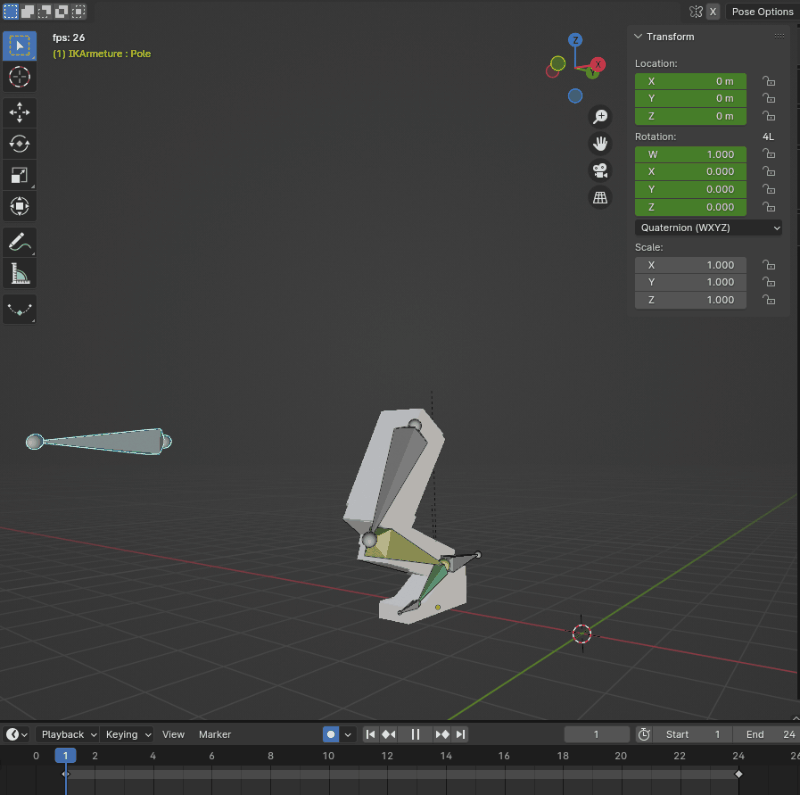The image size is (800, 795).
Task: Enable X-axis mirror toggle beside Pose Options
Action: pos(713,12)
